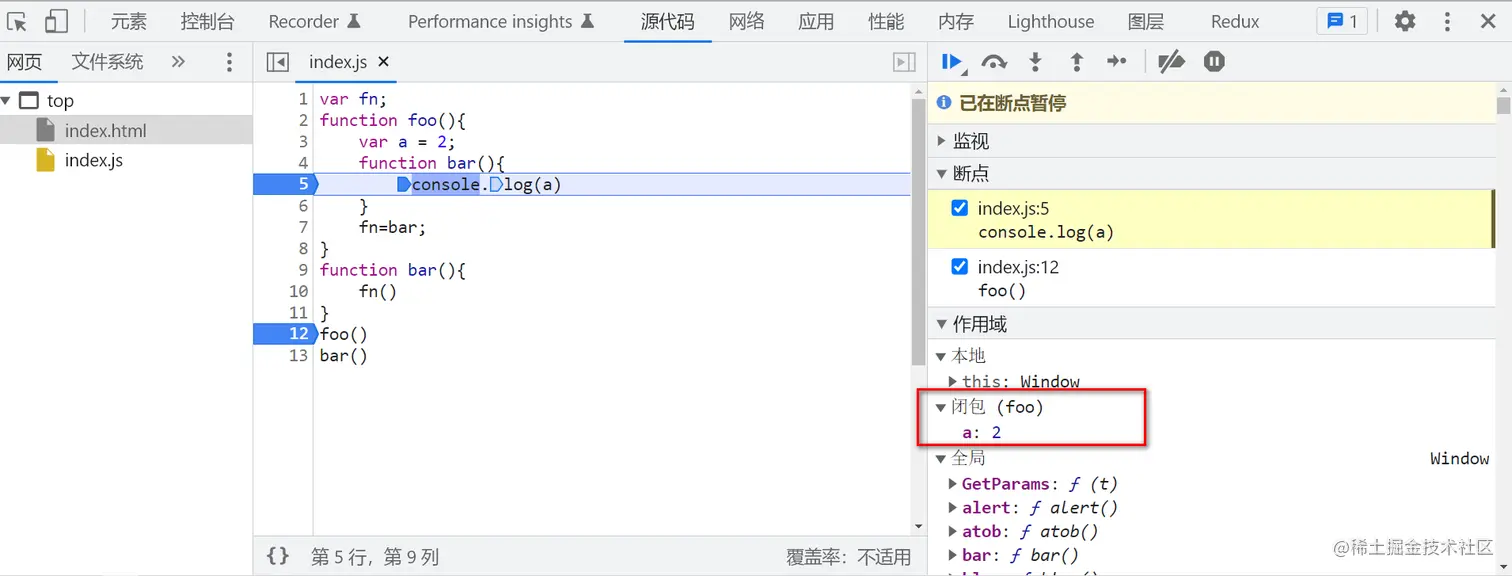Click the fn=bar; code line

(x=392, y=227)
